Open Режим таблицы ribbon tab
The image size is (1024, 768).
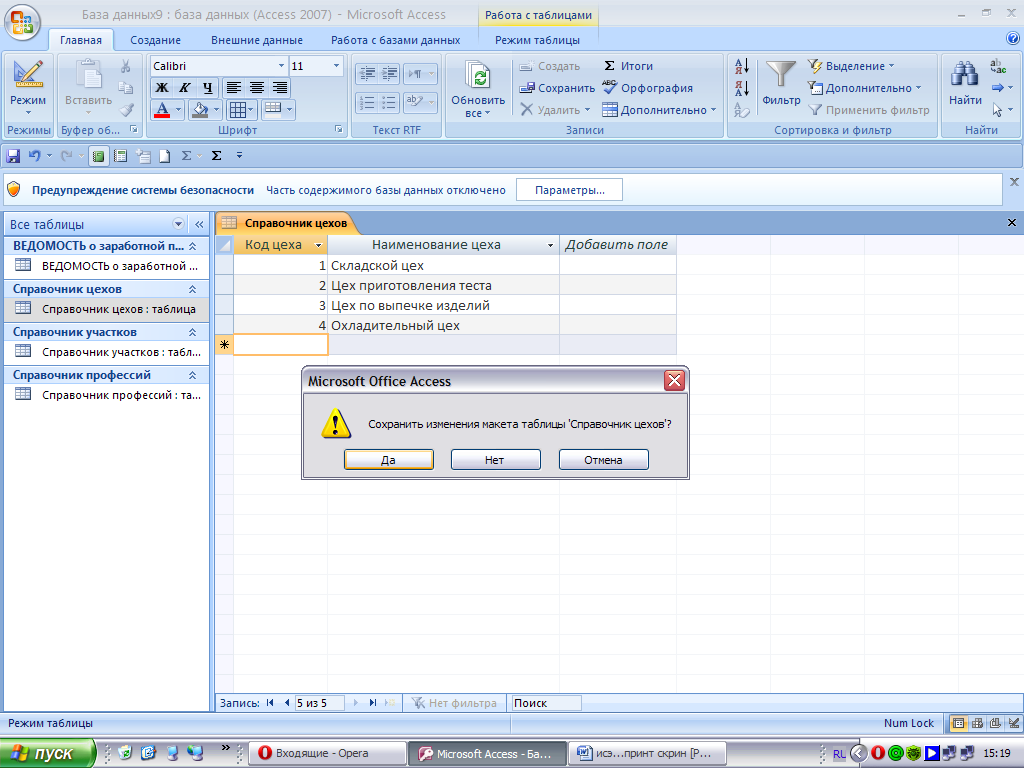[x=537, y=40]
